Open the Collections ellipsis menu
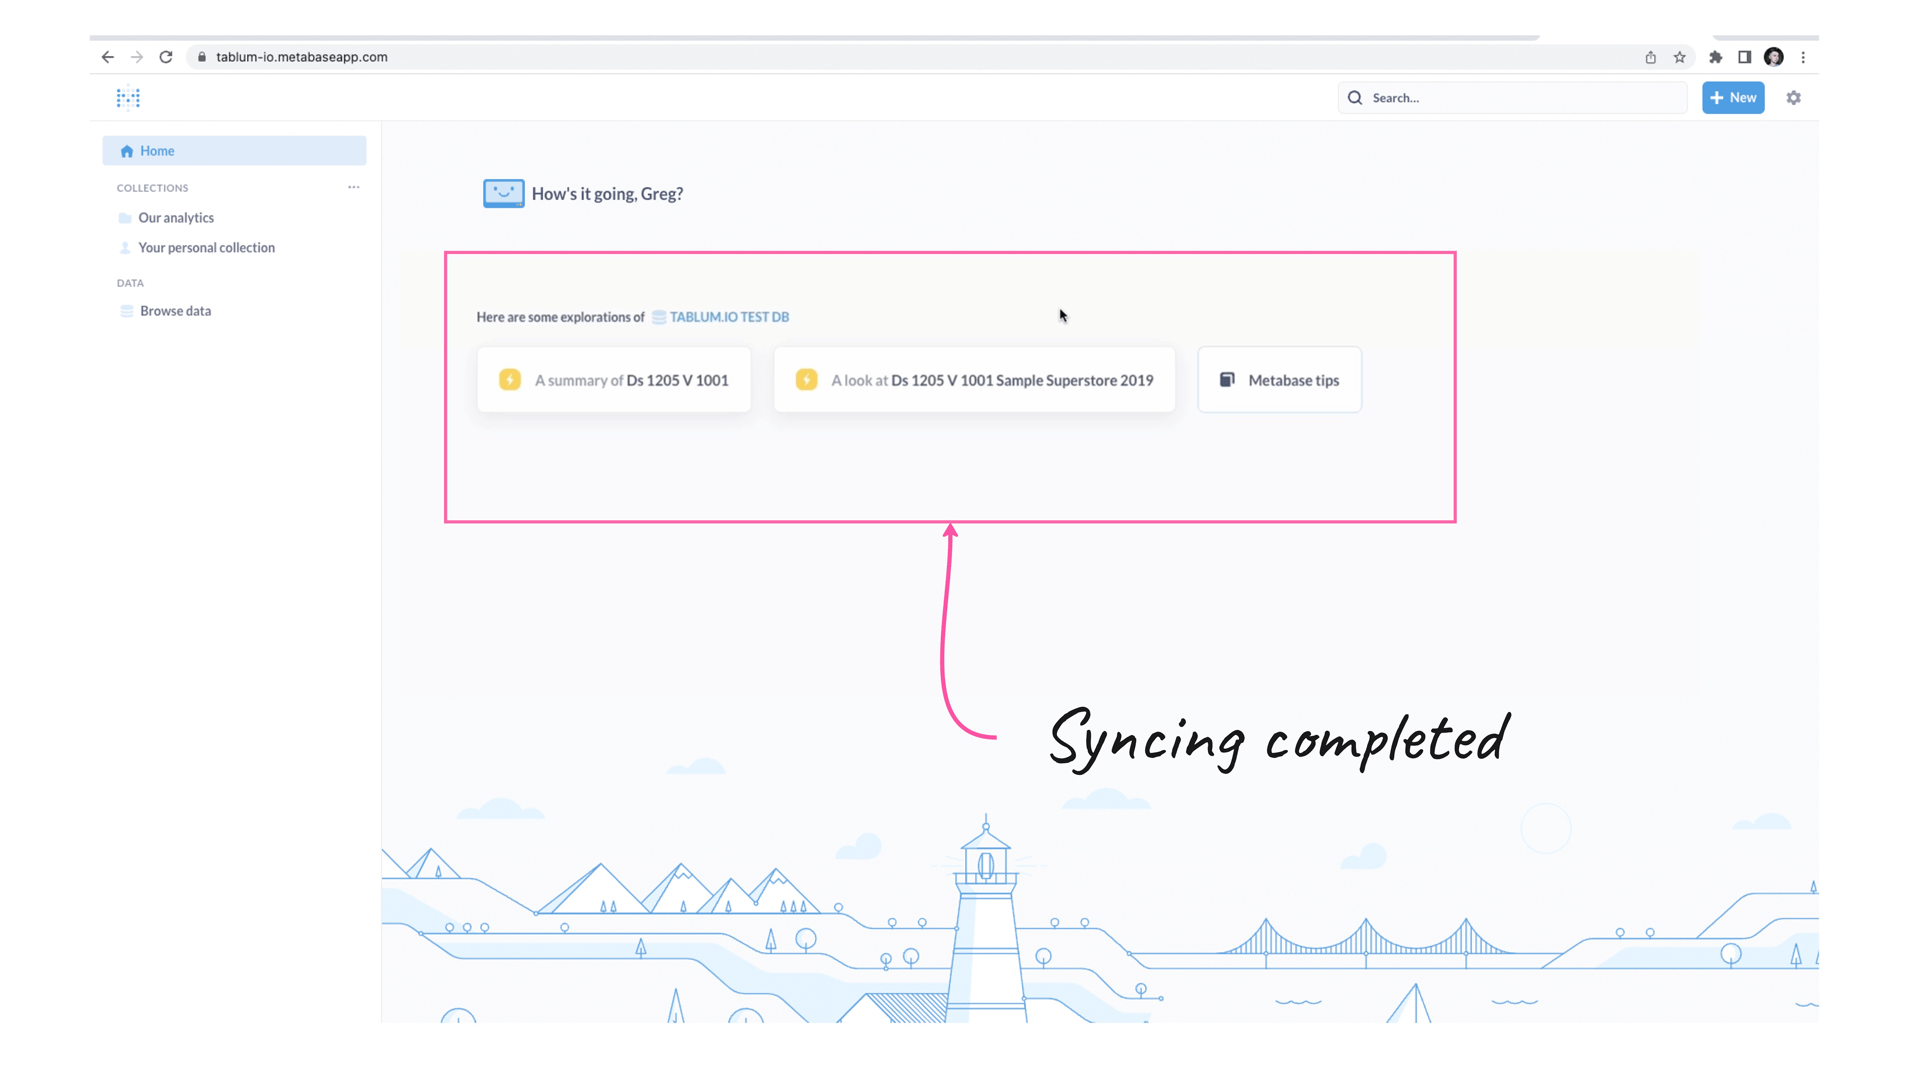The width and height of the screenshot is (1920, 1080). click(353, 187)
